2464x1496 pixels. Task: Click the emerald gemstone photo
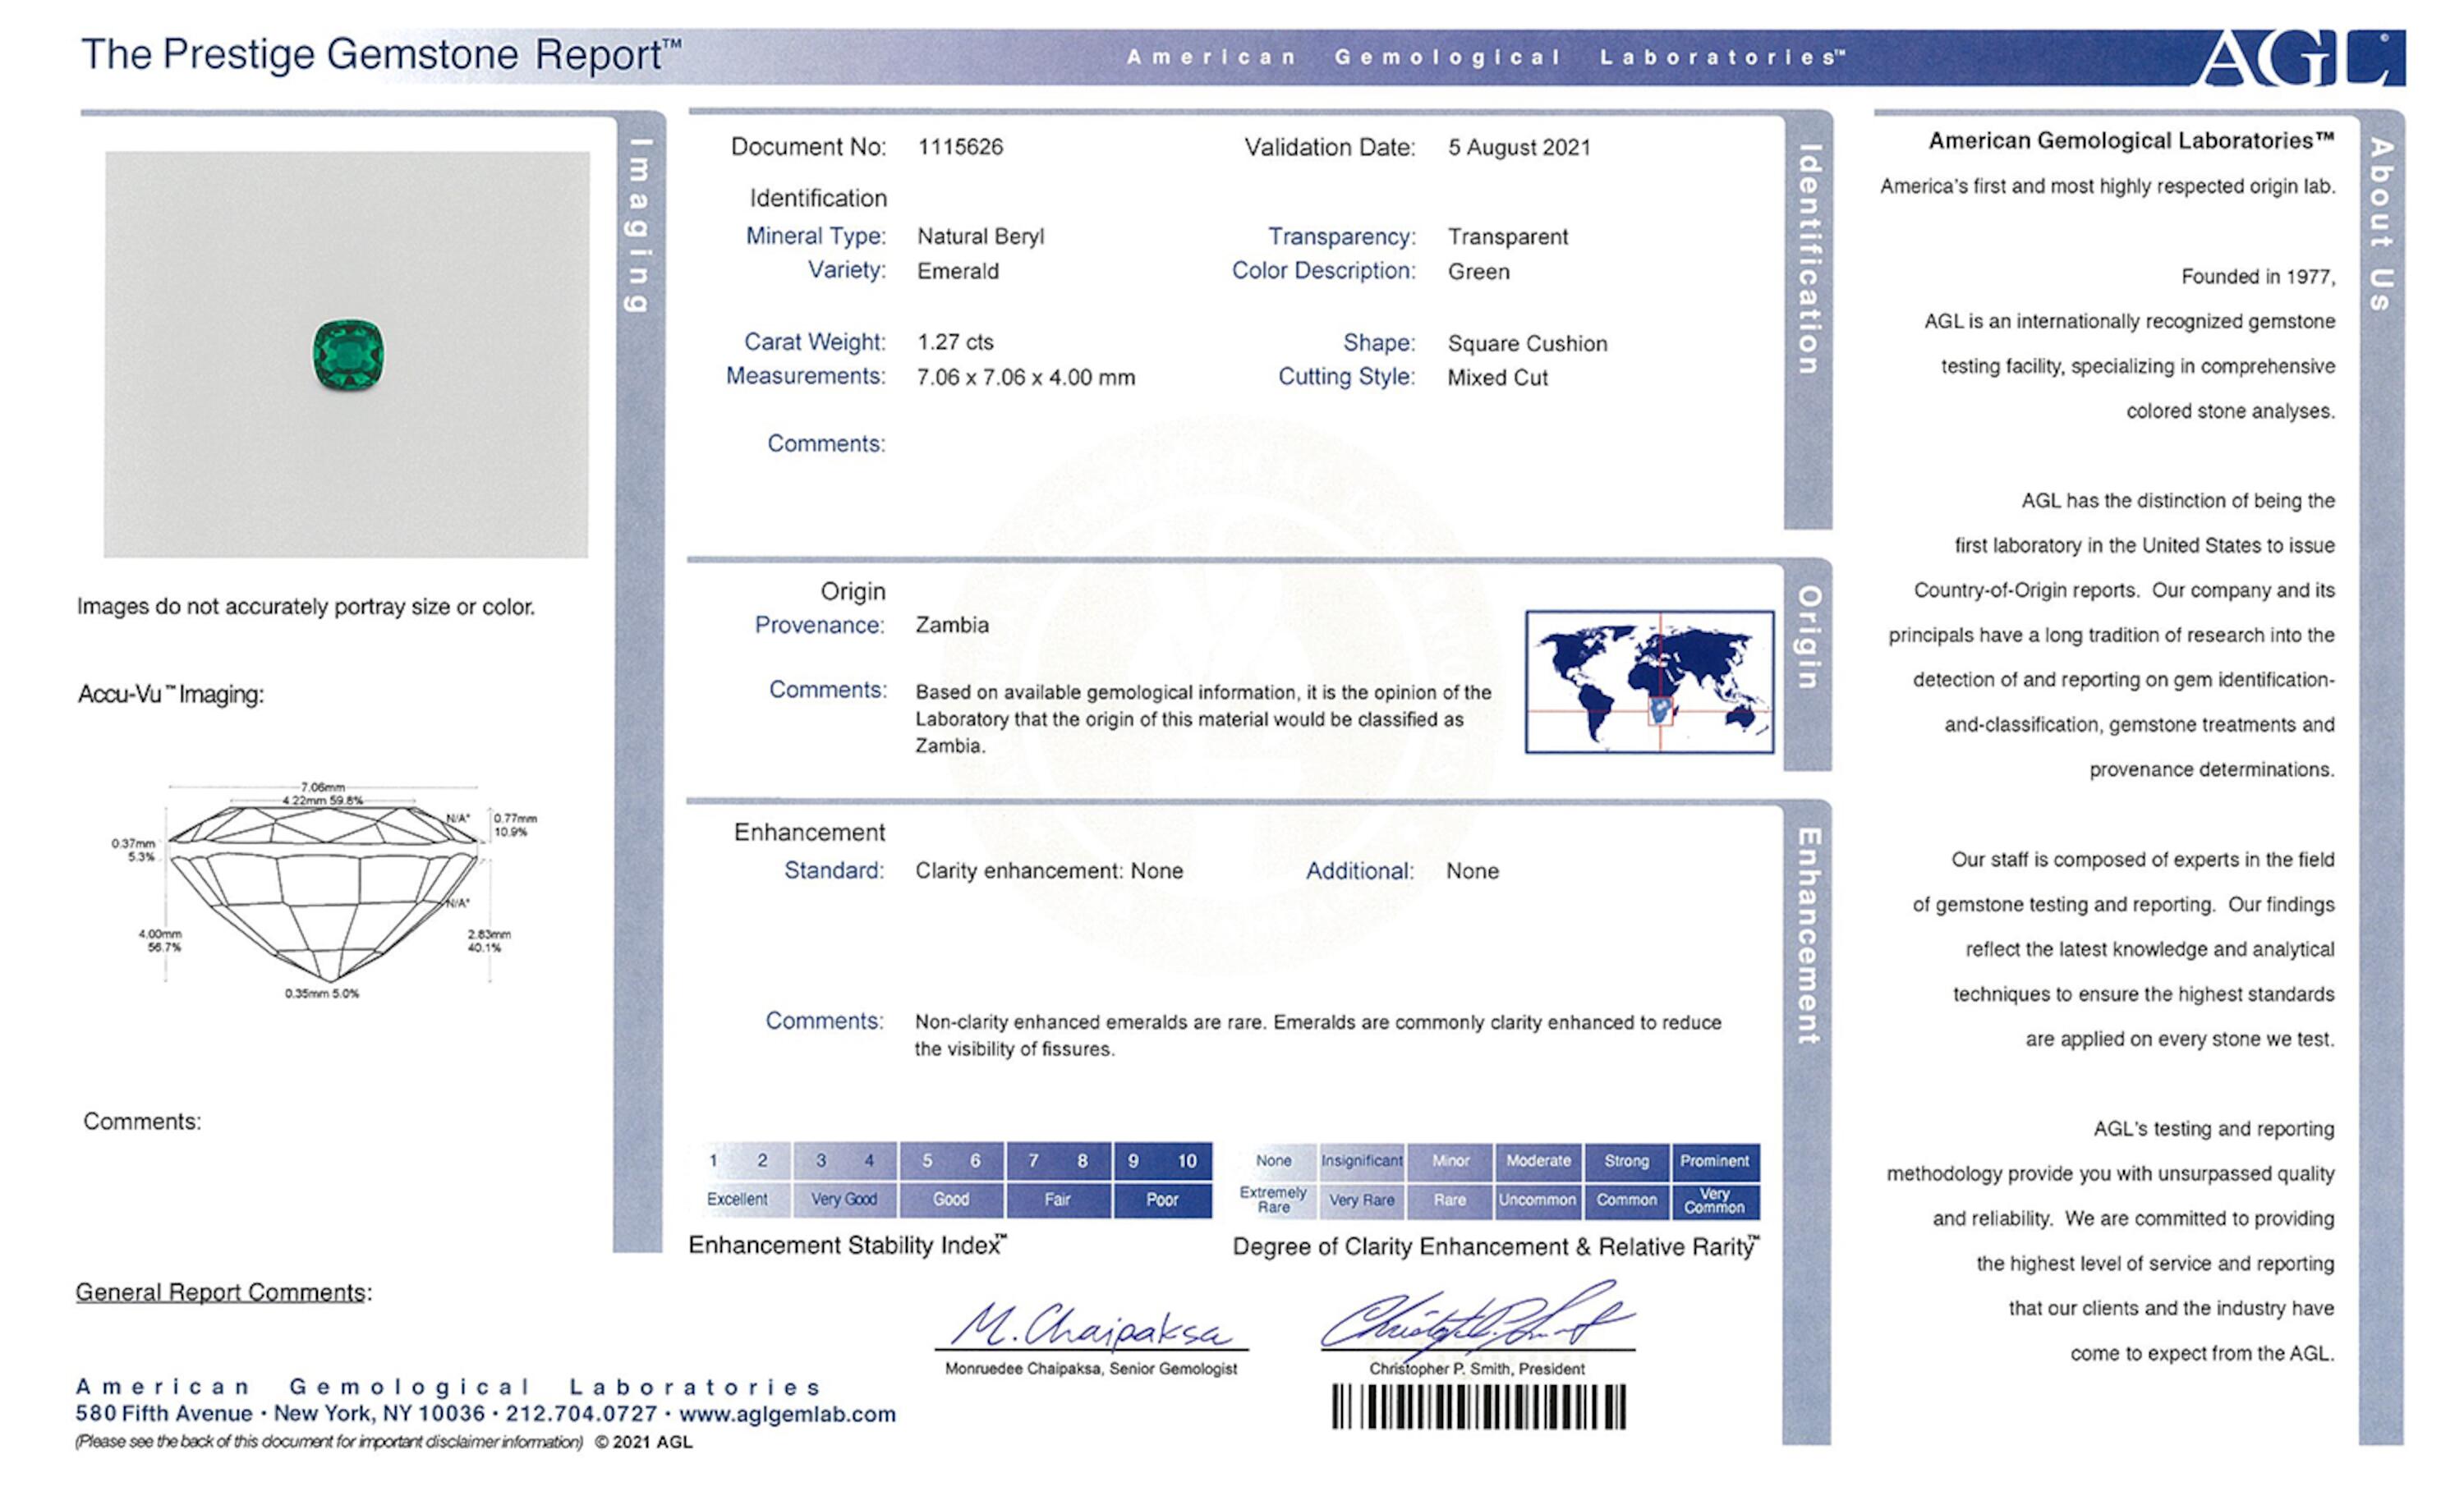(x=348, y=354)
